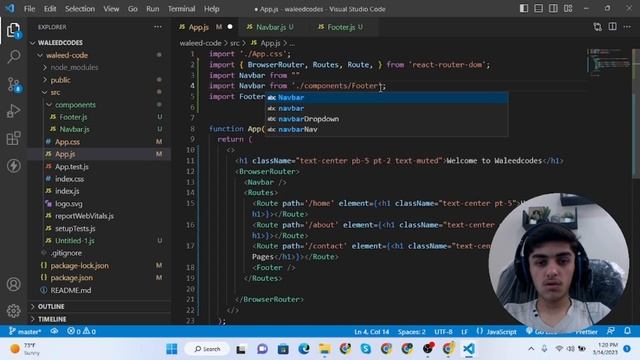Click src in the breadcrumb path

pyautogui.click(x=234, y=43)
